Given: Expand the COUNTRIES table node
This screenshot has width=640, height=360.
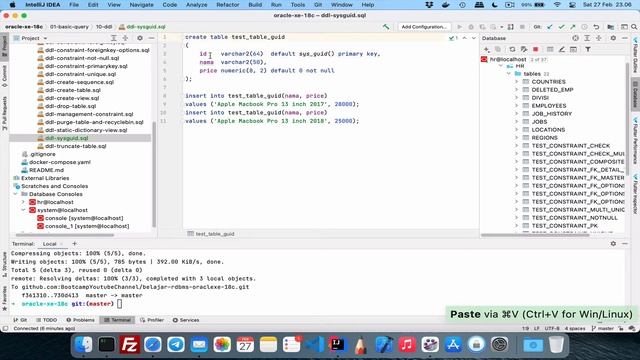Looking at the screenshot, I should coord(517,82).
